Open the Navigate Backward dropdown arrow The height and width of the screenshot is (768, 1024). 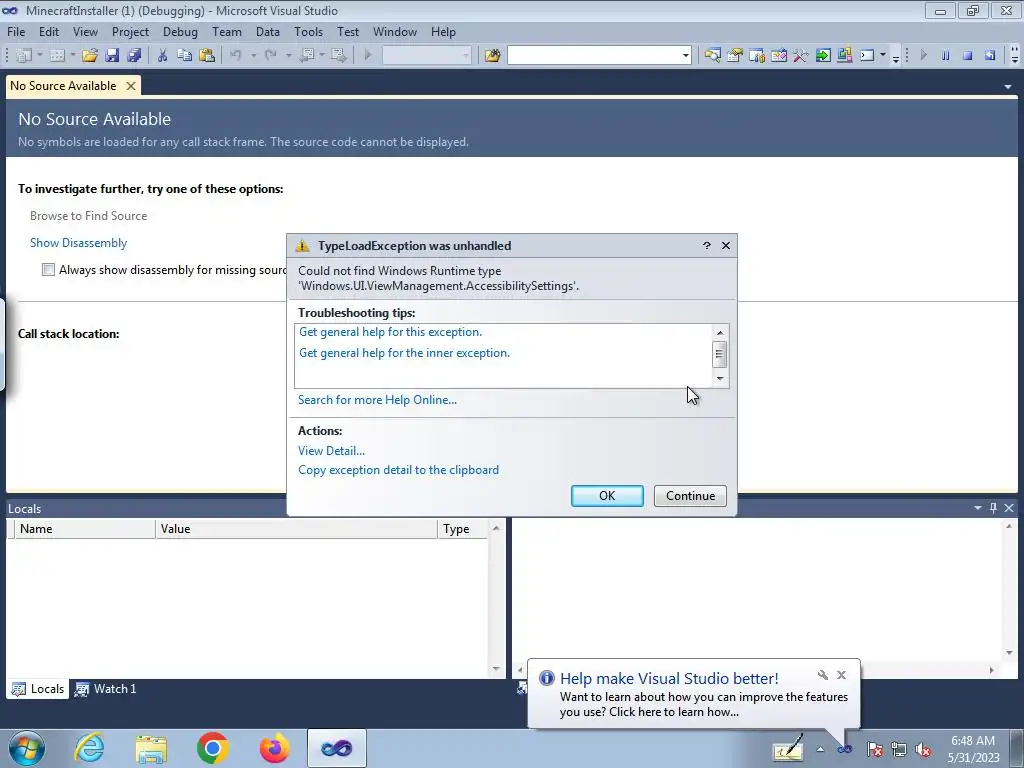pos(322,56)
